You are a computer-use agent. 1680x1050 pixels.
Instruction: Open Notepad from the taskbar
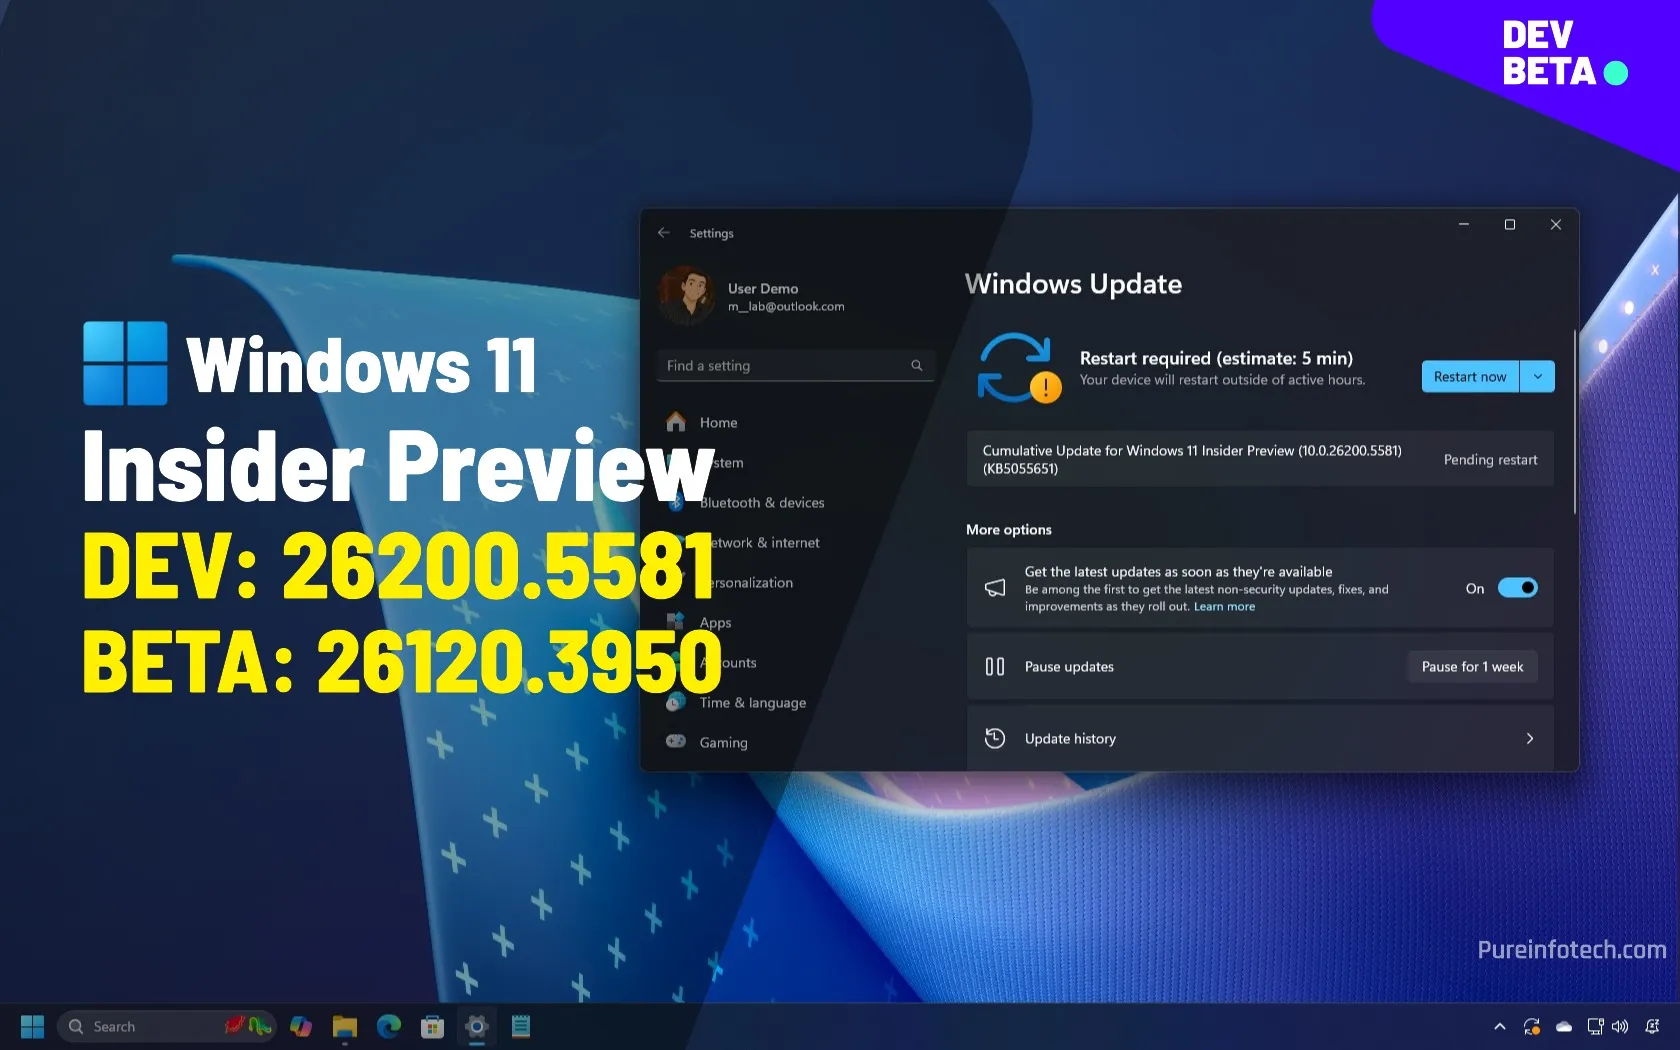519,1026
